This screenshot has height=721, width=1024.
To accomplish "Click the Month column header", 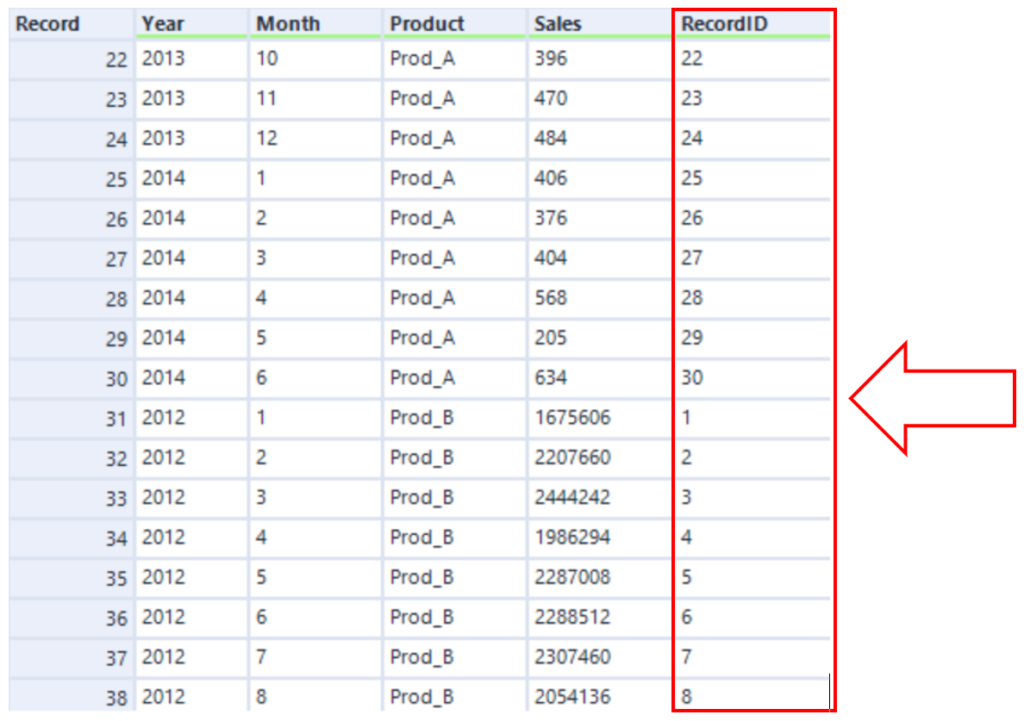I will [315, 24].
